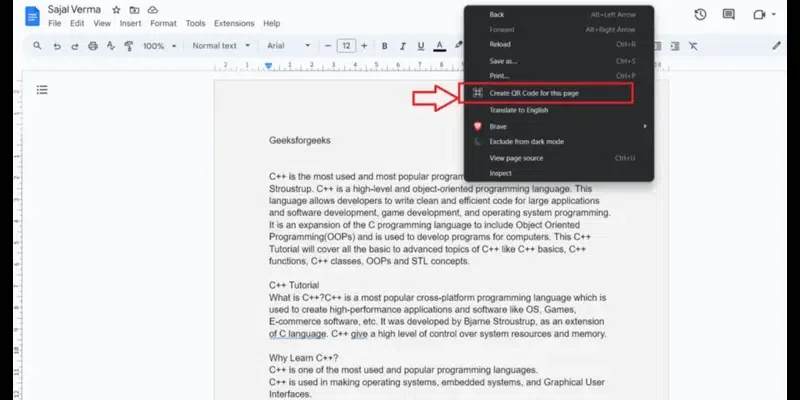Select Exclude from dark mode
The image size is (800, 400).
click(x=559, y=142)
